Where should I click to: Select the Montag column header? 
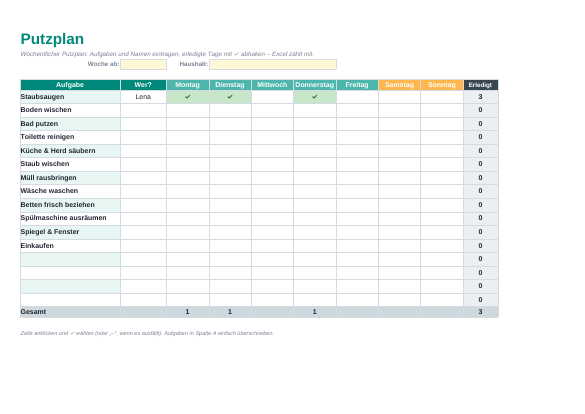click(188, 85)
